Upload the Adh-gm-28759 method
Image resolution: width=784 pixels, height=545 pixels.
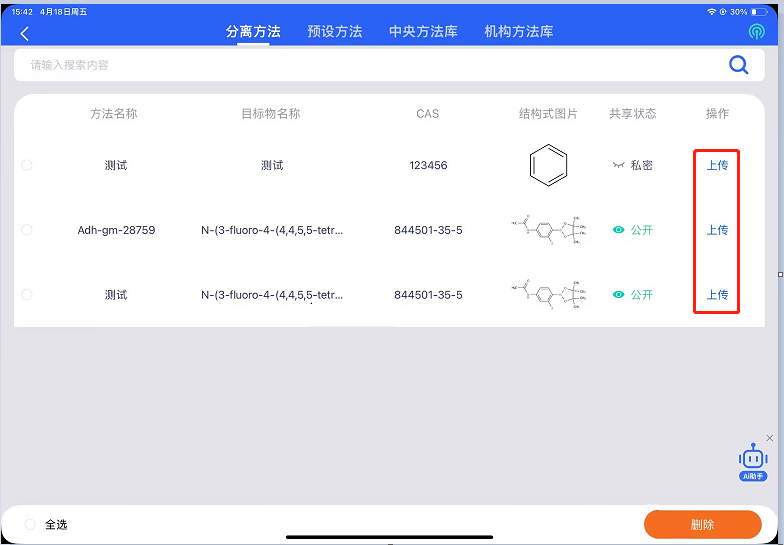[x=717, y=230]
